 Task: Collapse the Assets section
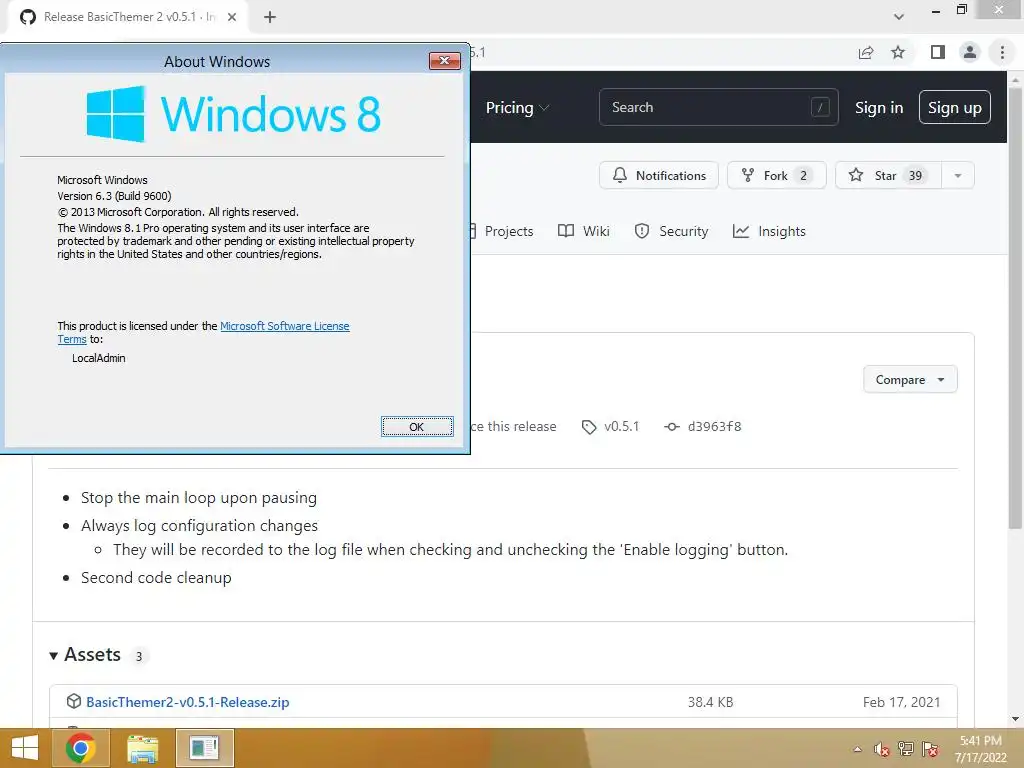pos(86,655)
